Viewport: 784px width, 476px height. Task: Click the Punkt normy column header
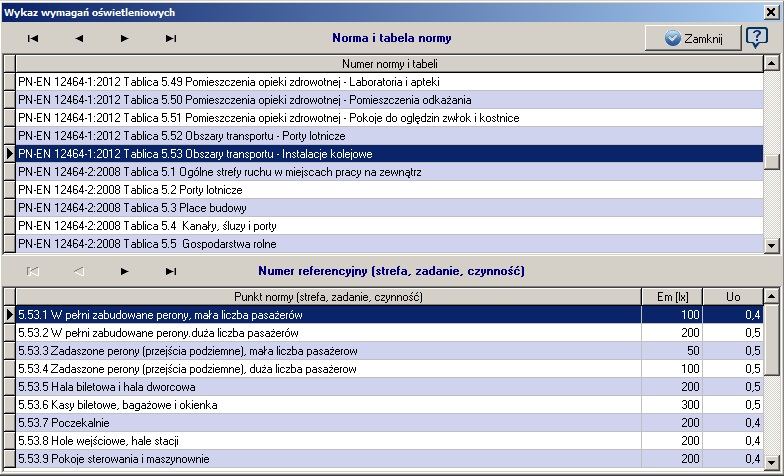[x=328, y=297]
